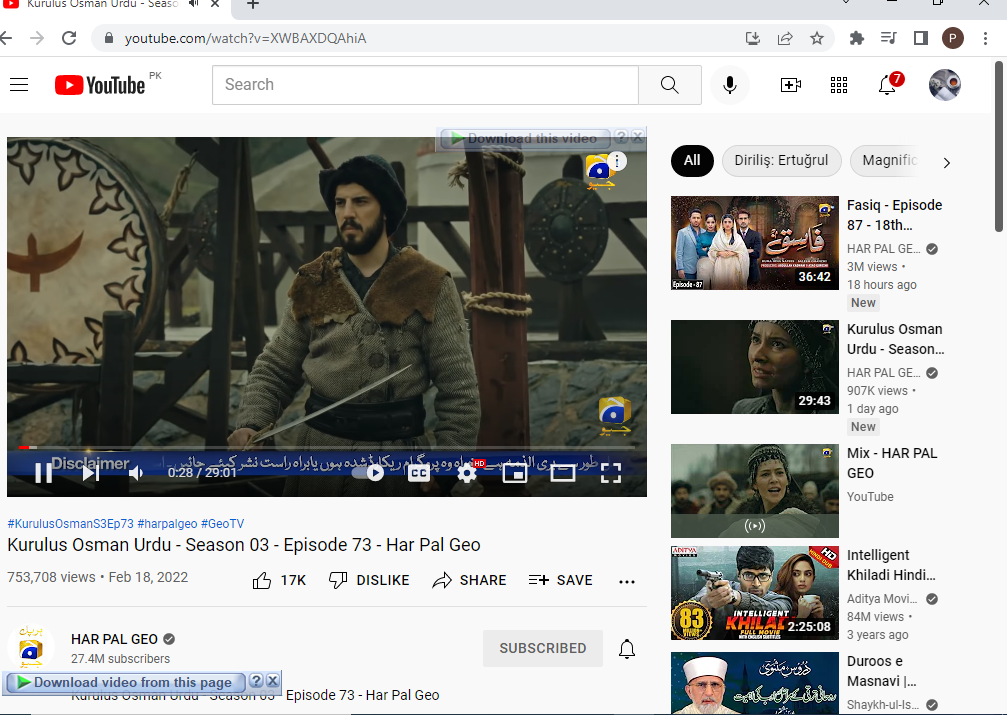The width and height of the screenshot is (1007, 715).
Task: Go to YouTube home via logo
Action: pos(100,85)
